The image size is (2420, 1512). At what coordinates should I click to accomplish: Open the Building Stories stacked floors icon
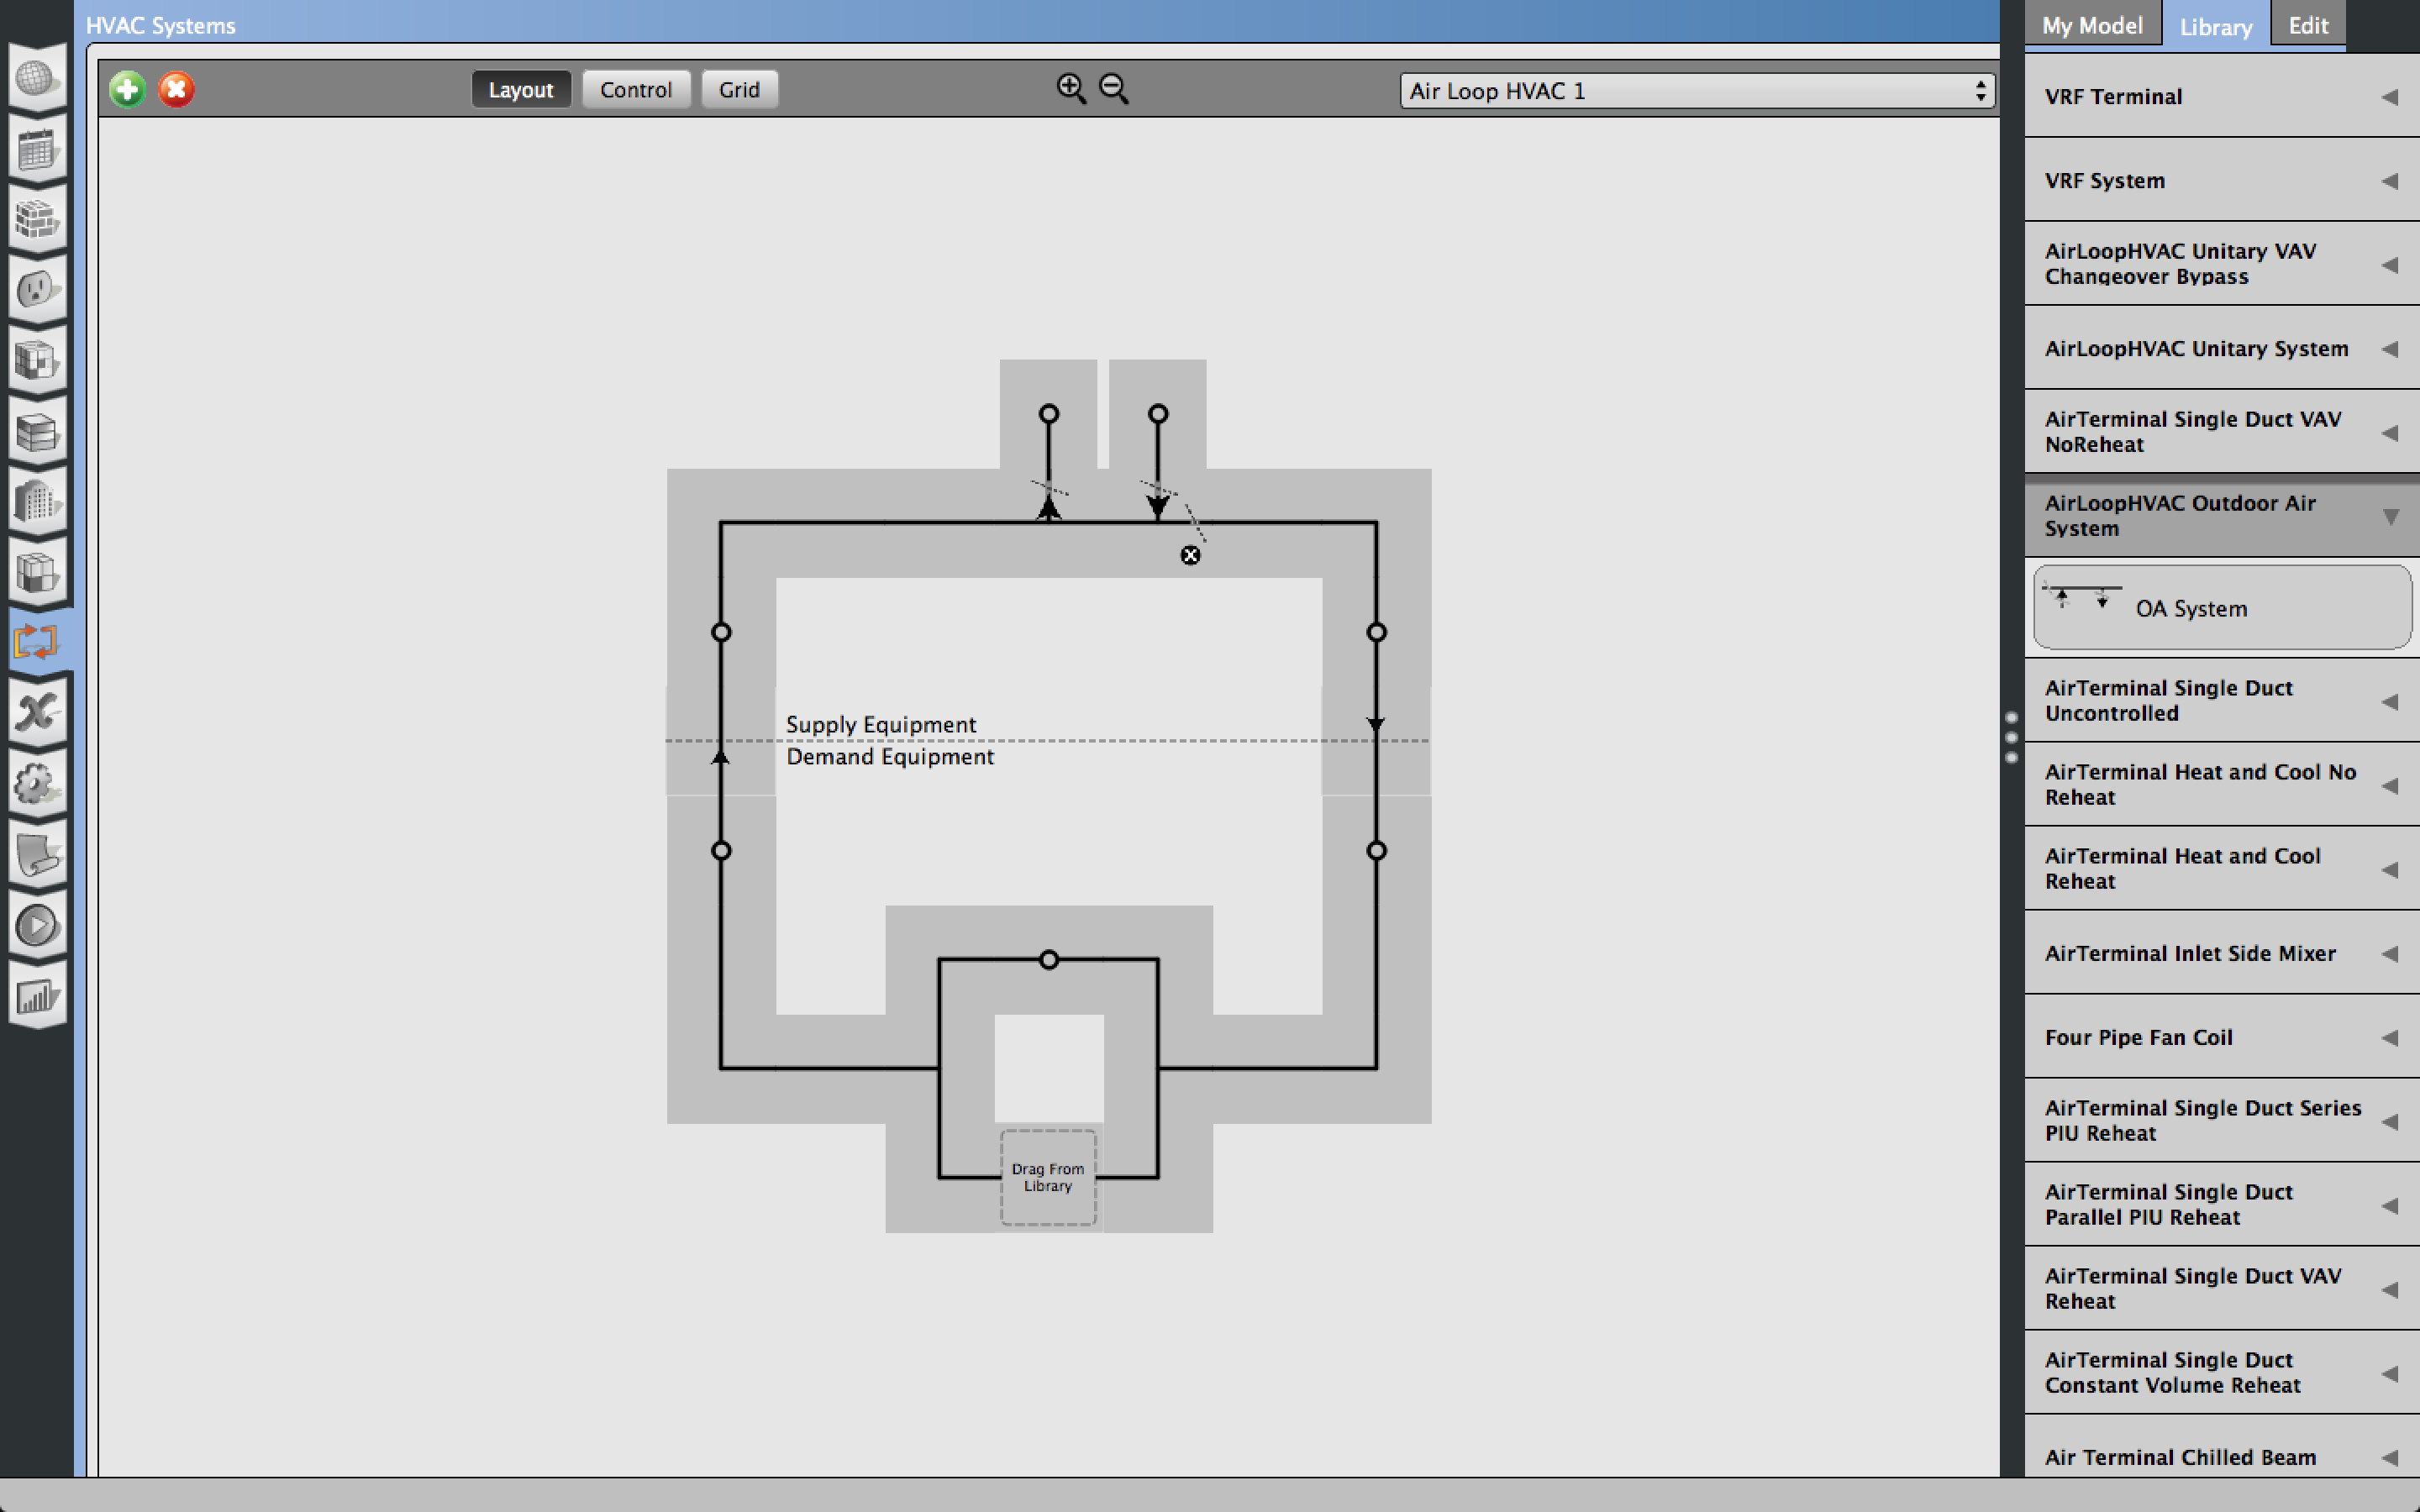tap(36, 432)
